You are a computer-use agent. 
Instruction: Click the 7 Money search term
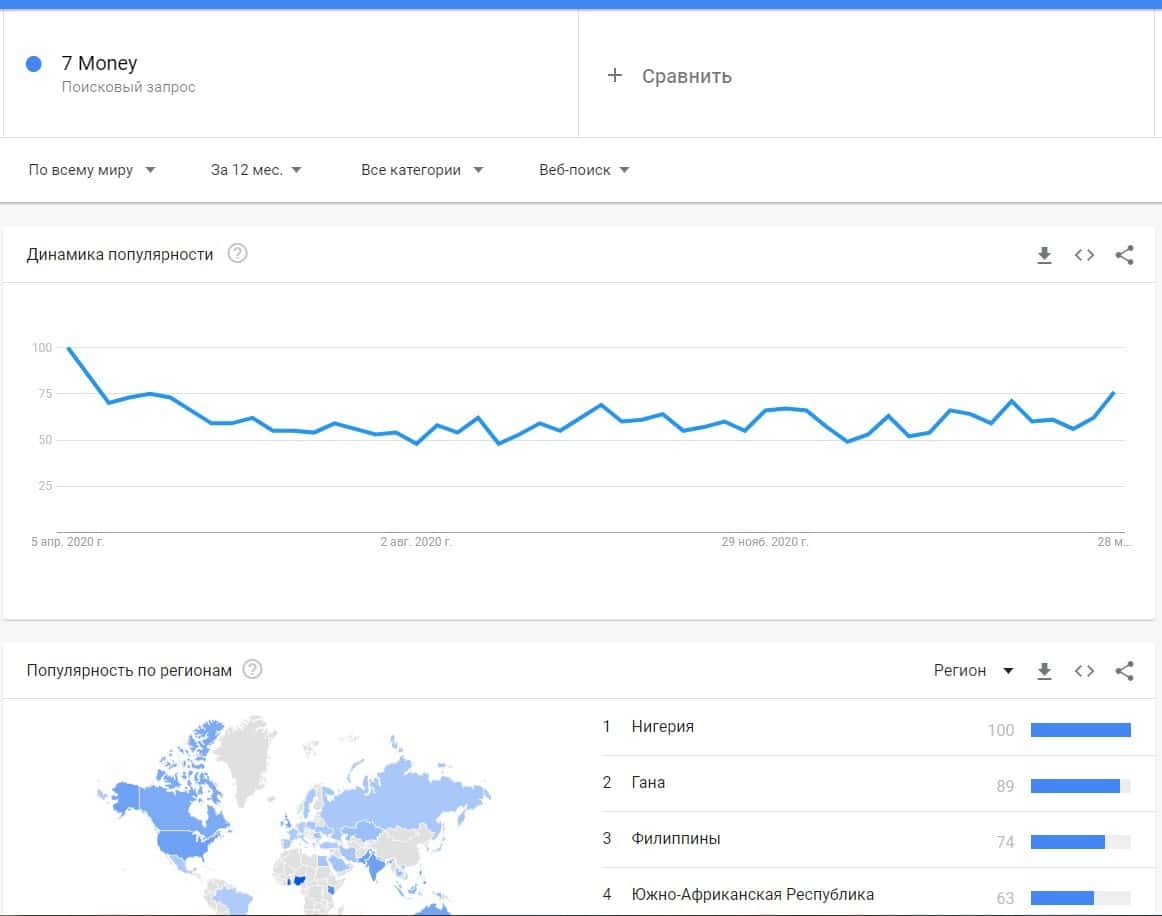(99, 63)
